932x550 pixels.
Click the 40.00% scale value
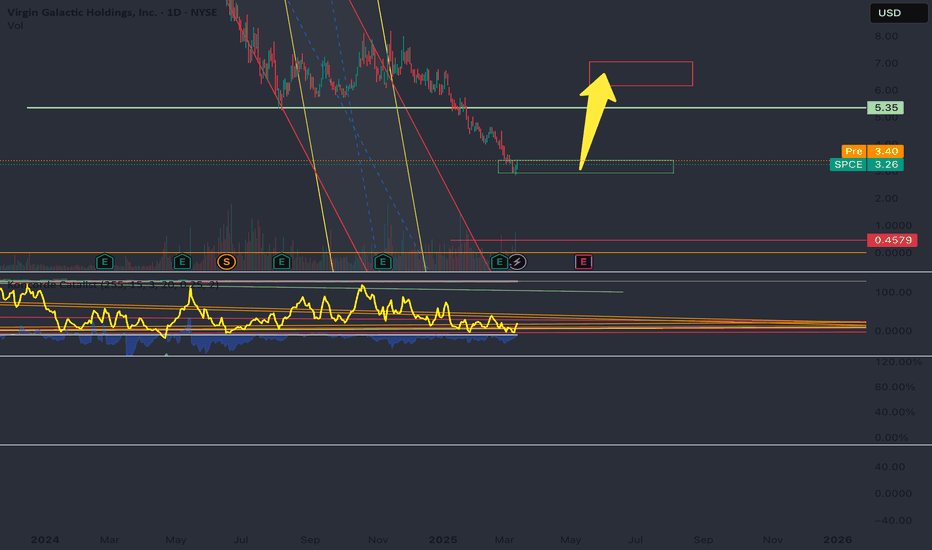pyautogui.click(x=895, y=412)
